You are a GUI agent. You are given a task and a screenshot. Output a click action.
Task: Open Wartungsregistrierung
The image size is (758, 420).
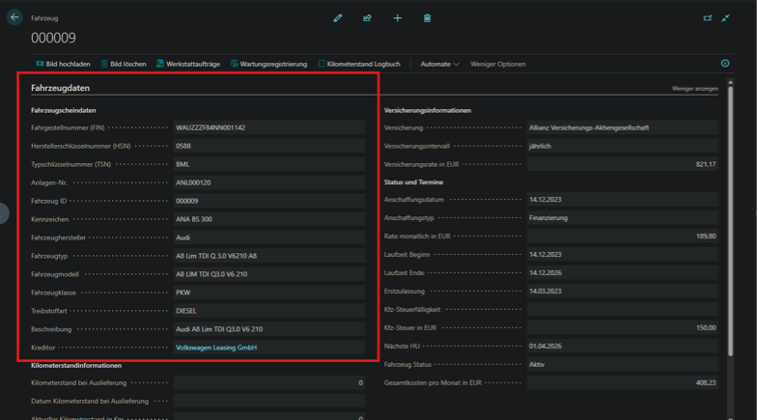tap(268, 64)
